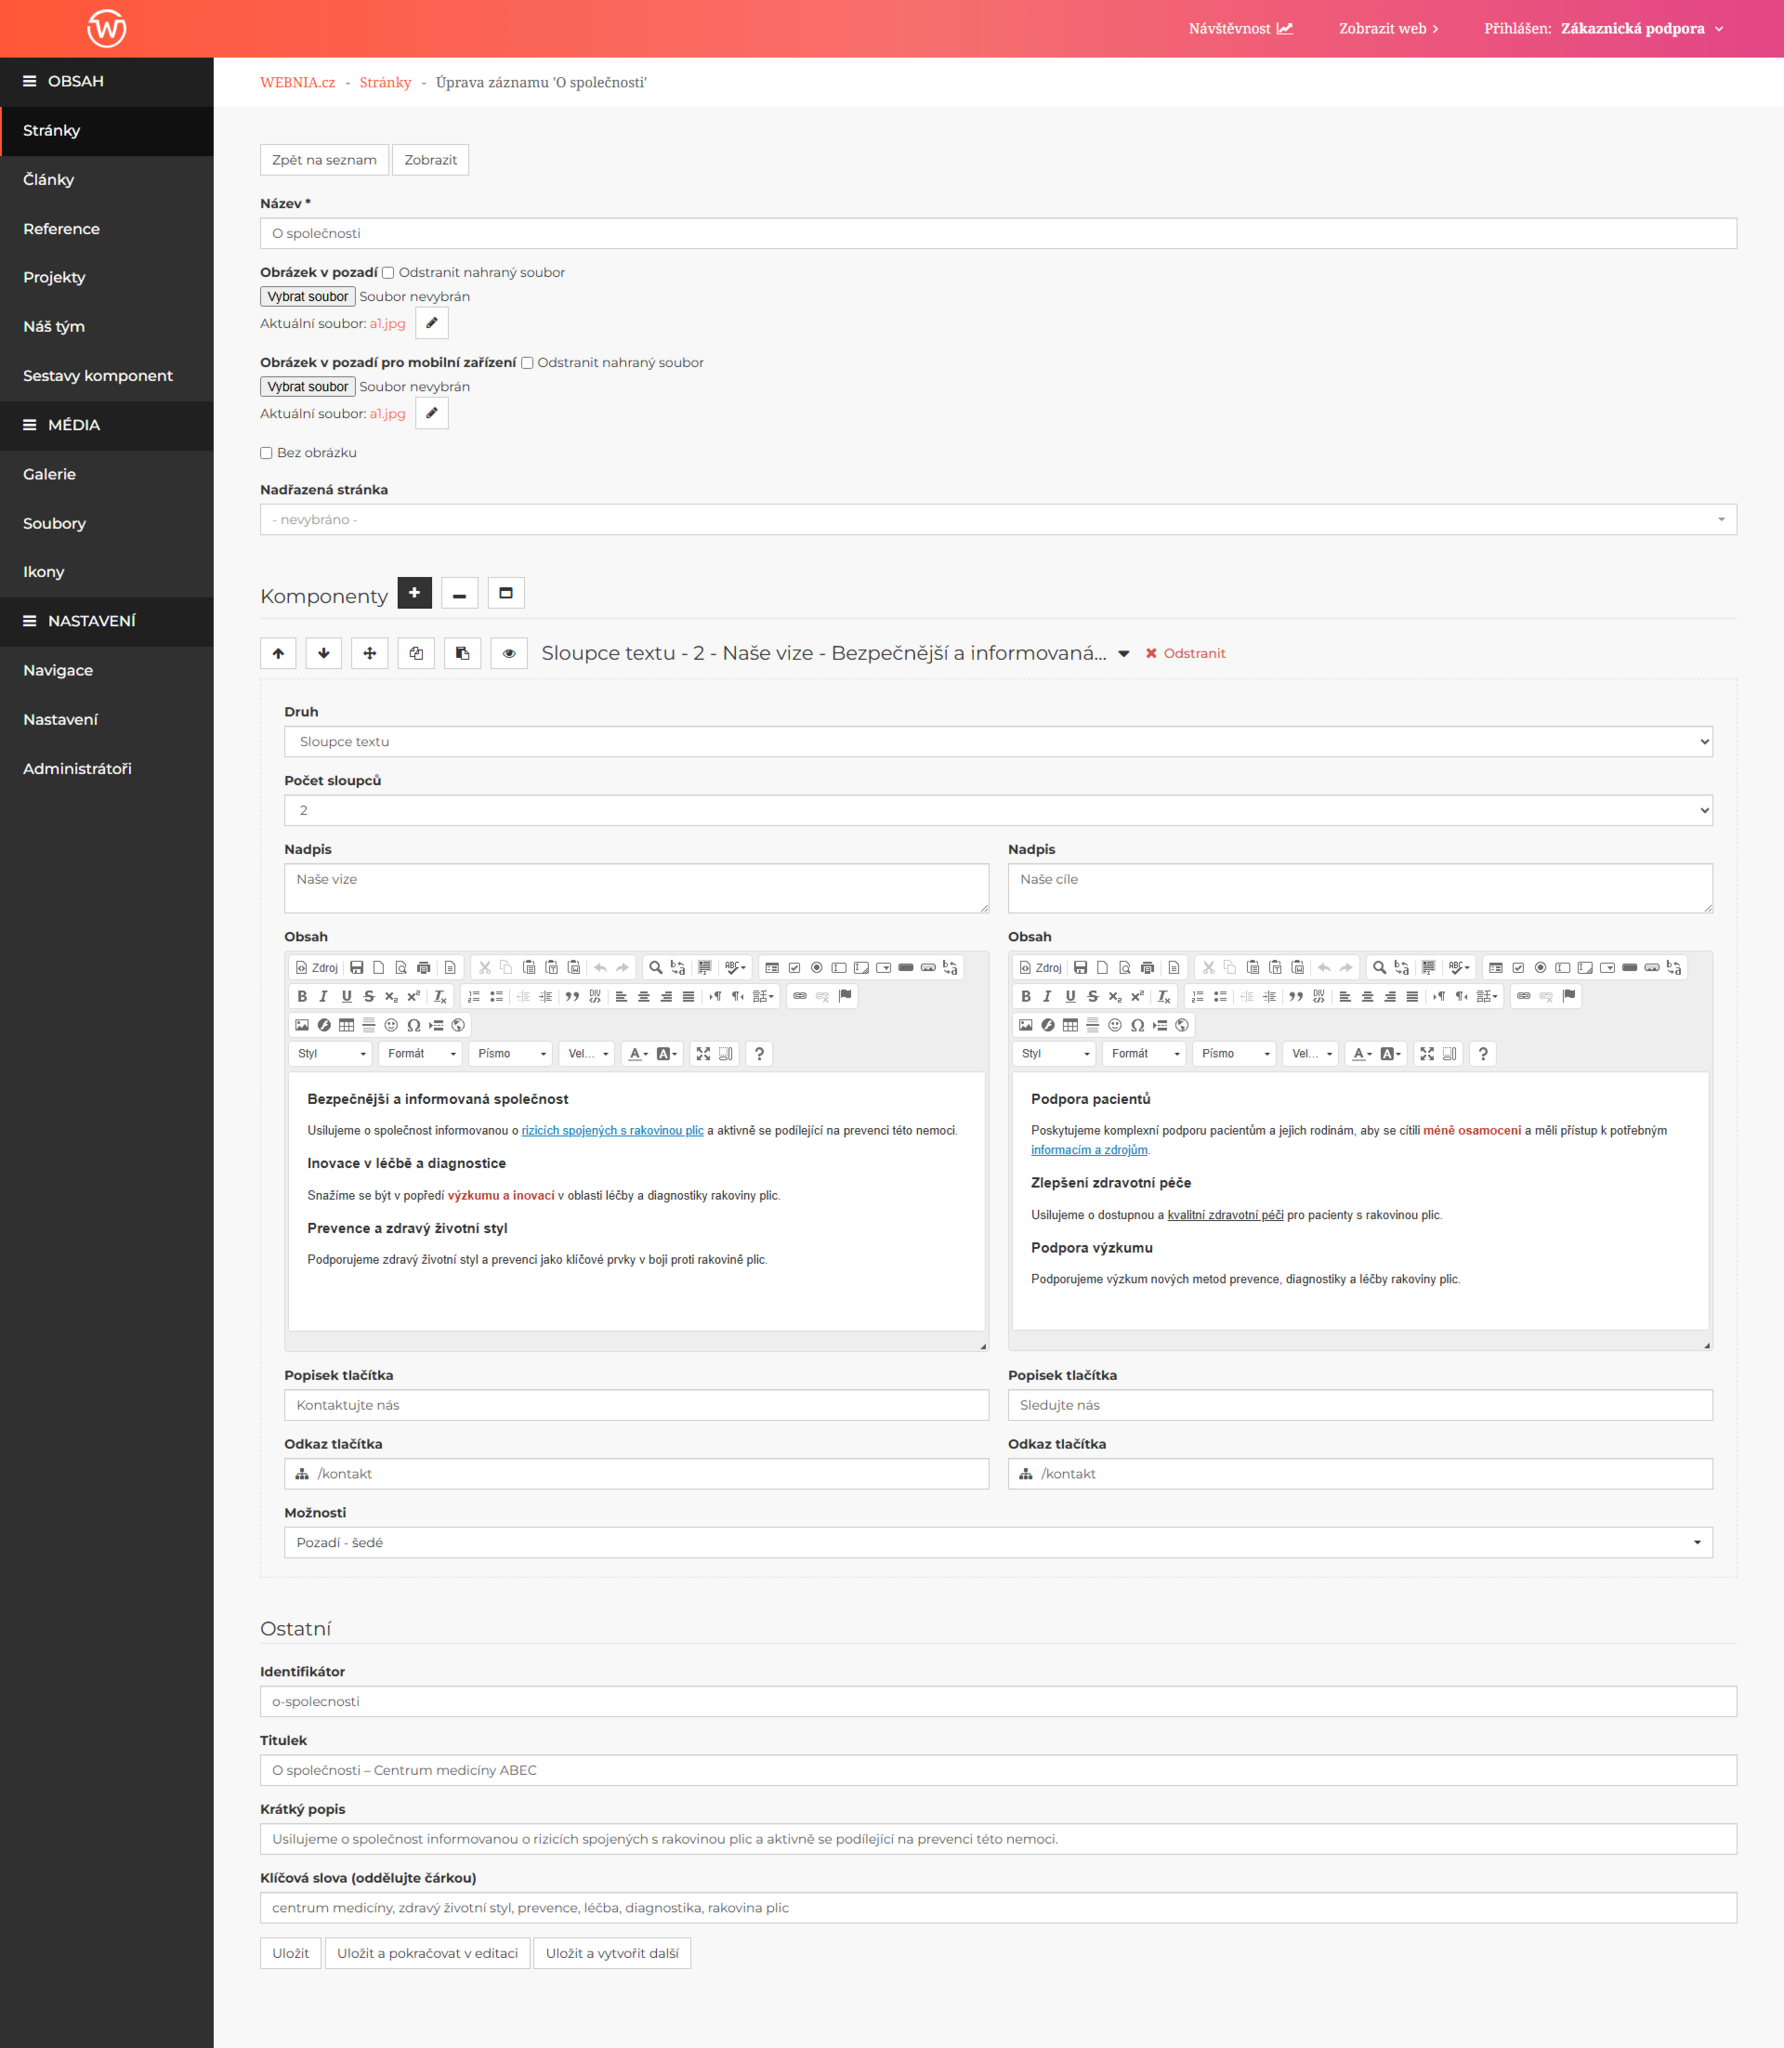Open the Zákaznická podpora user menu
The width and height of the screenshot is (1784, 2048).
click(1641, 28)
